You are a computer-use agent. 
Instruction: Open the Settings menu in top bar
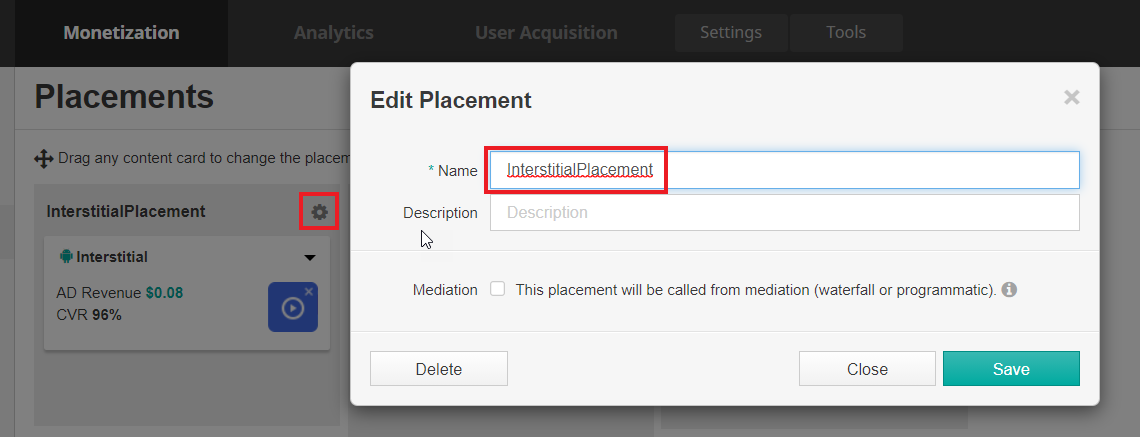(730, 33)
